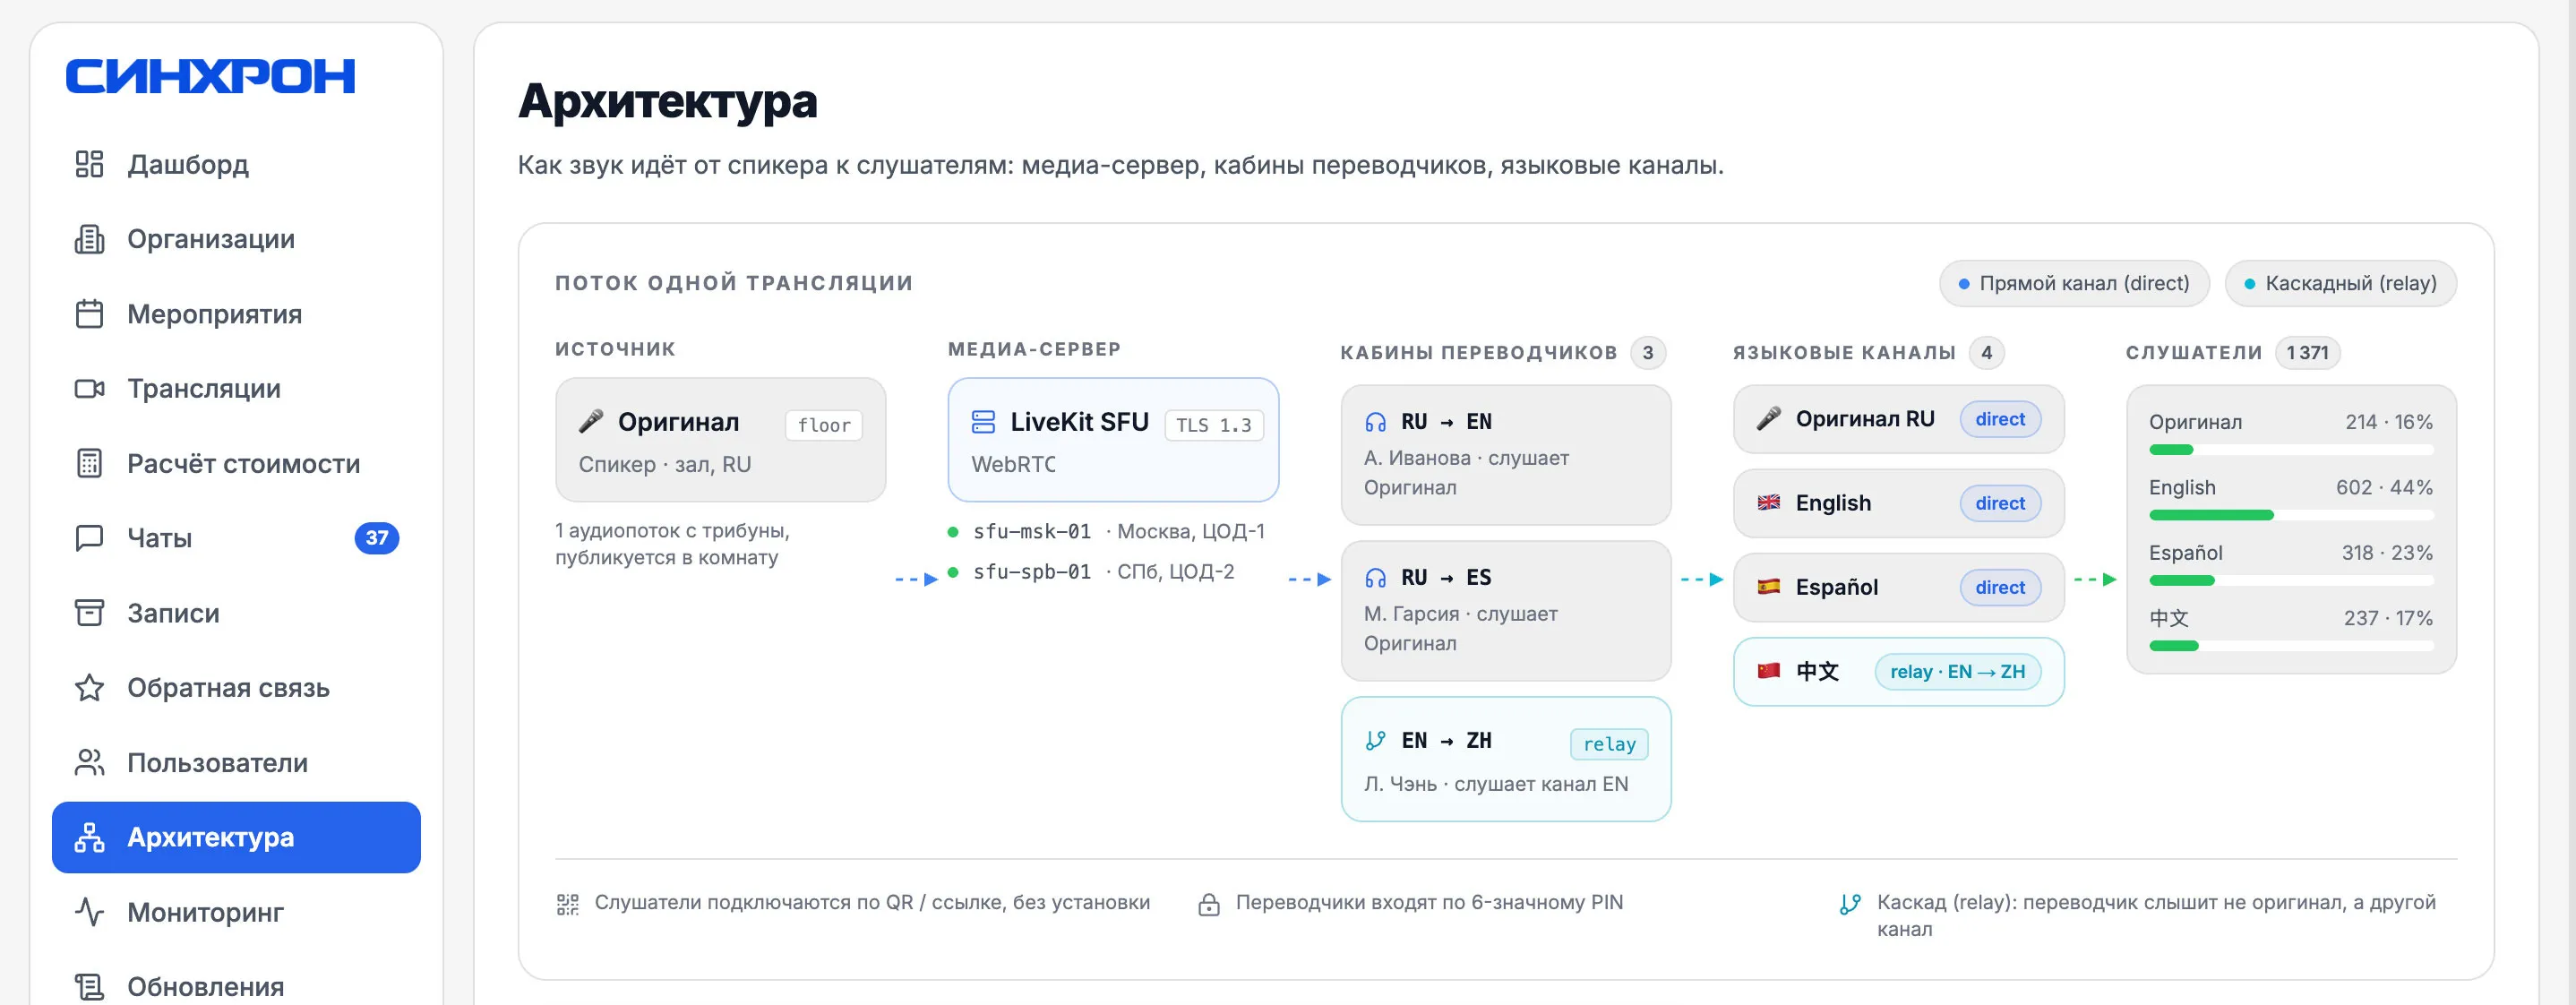
Task: Click the listeners count 1 371 badge
Action: (x=2307, y=353)
